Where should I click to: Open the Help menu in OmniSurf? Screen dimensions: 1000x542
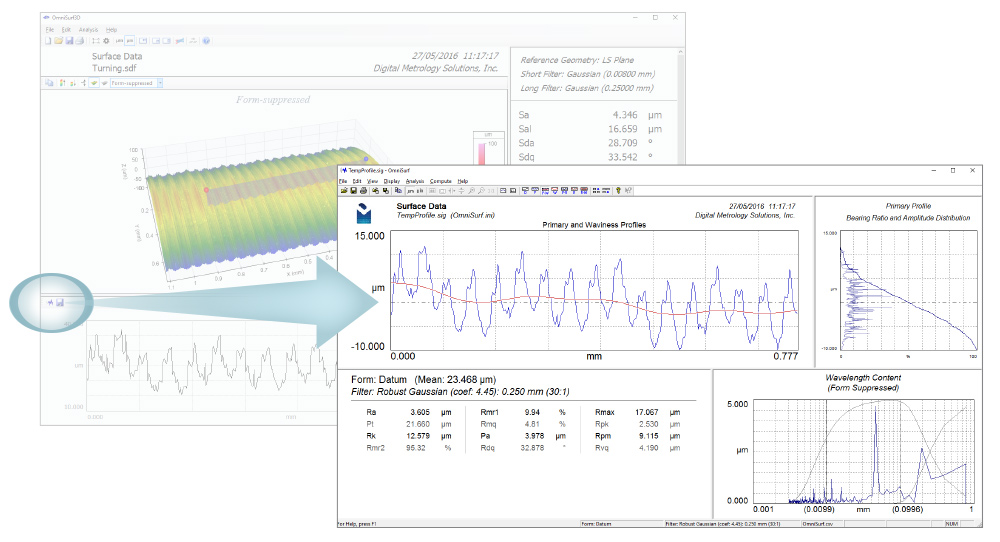click(x=462, y=181)
